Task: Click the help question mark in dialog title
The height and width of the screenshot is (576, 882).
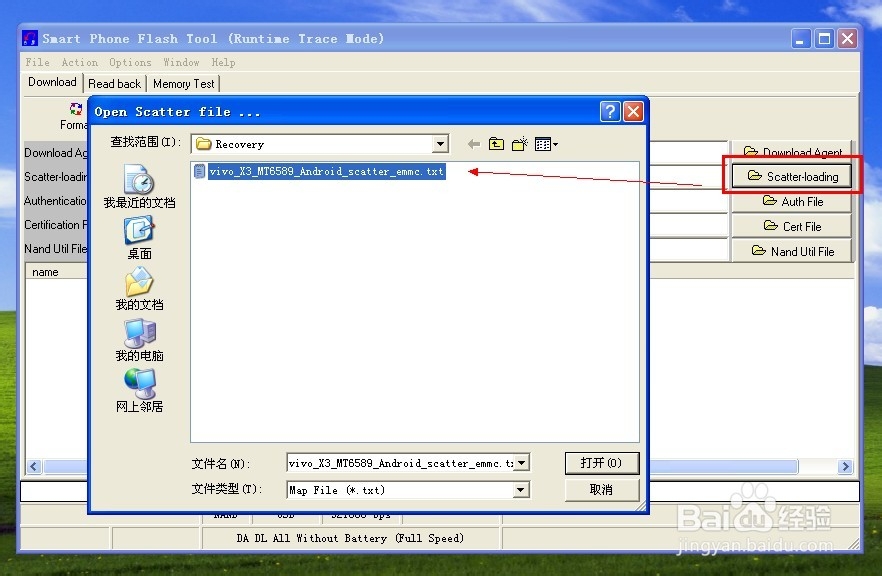Action: click(x=610, y=112)
